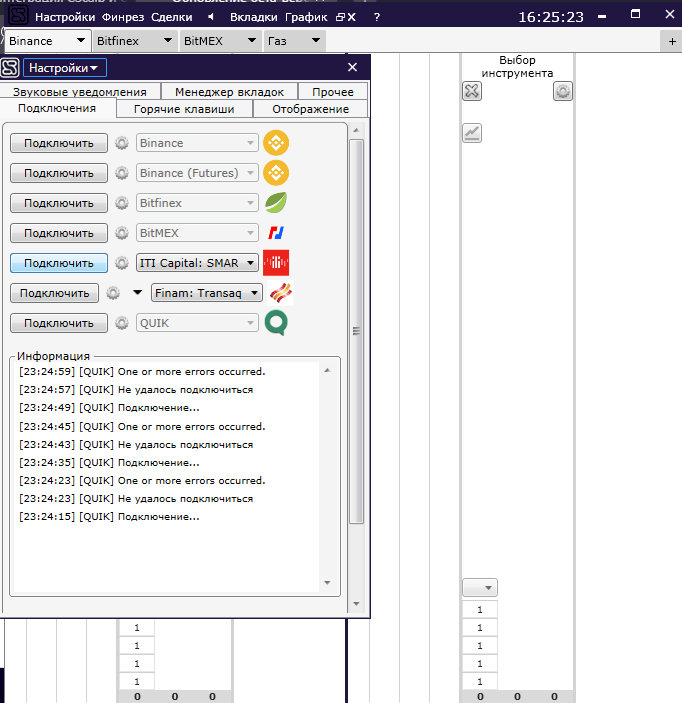
Task: Open the Финрез menu
Action: coord(123,17)
